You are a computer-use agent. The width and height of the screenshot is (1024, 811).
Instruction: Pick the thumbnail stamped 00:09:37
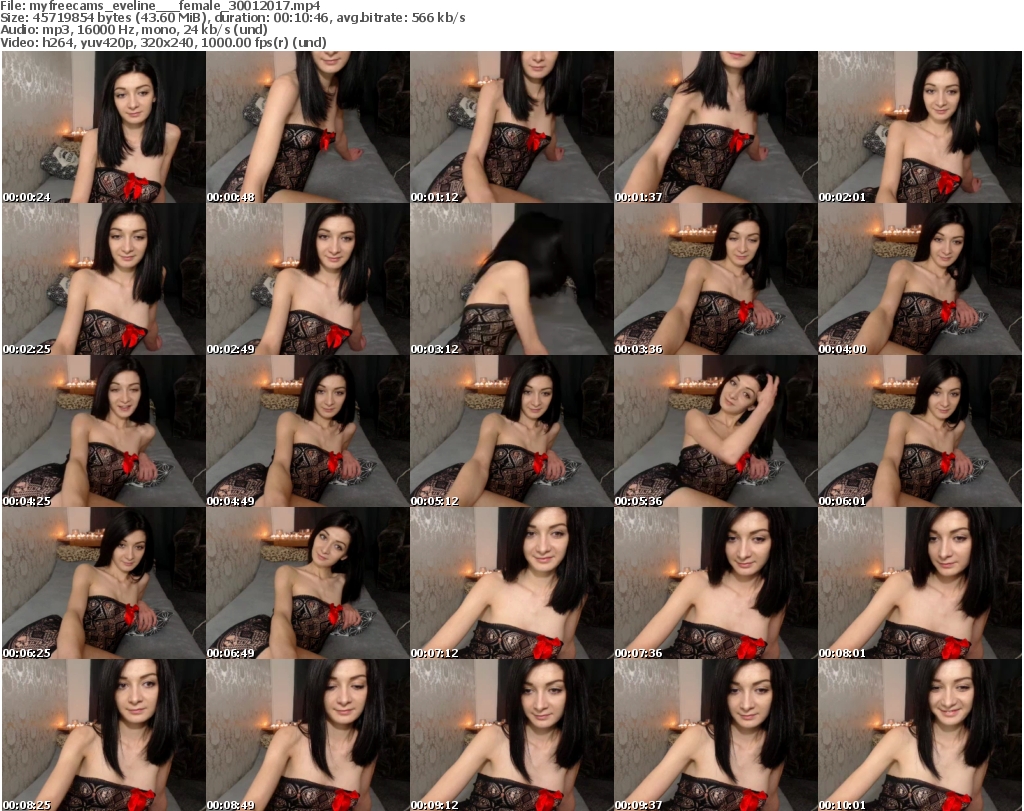pyautogui.click(x=715, y=735)
